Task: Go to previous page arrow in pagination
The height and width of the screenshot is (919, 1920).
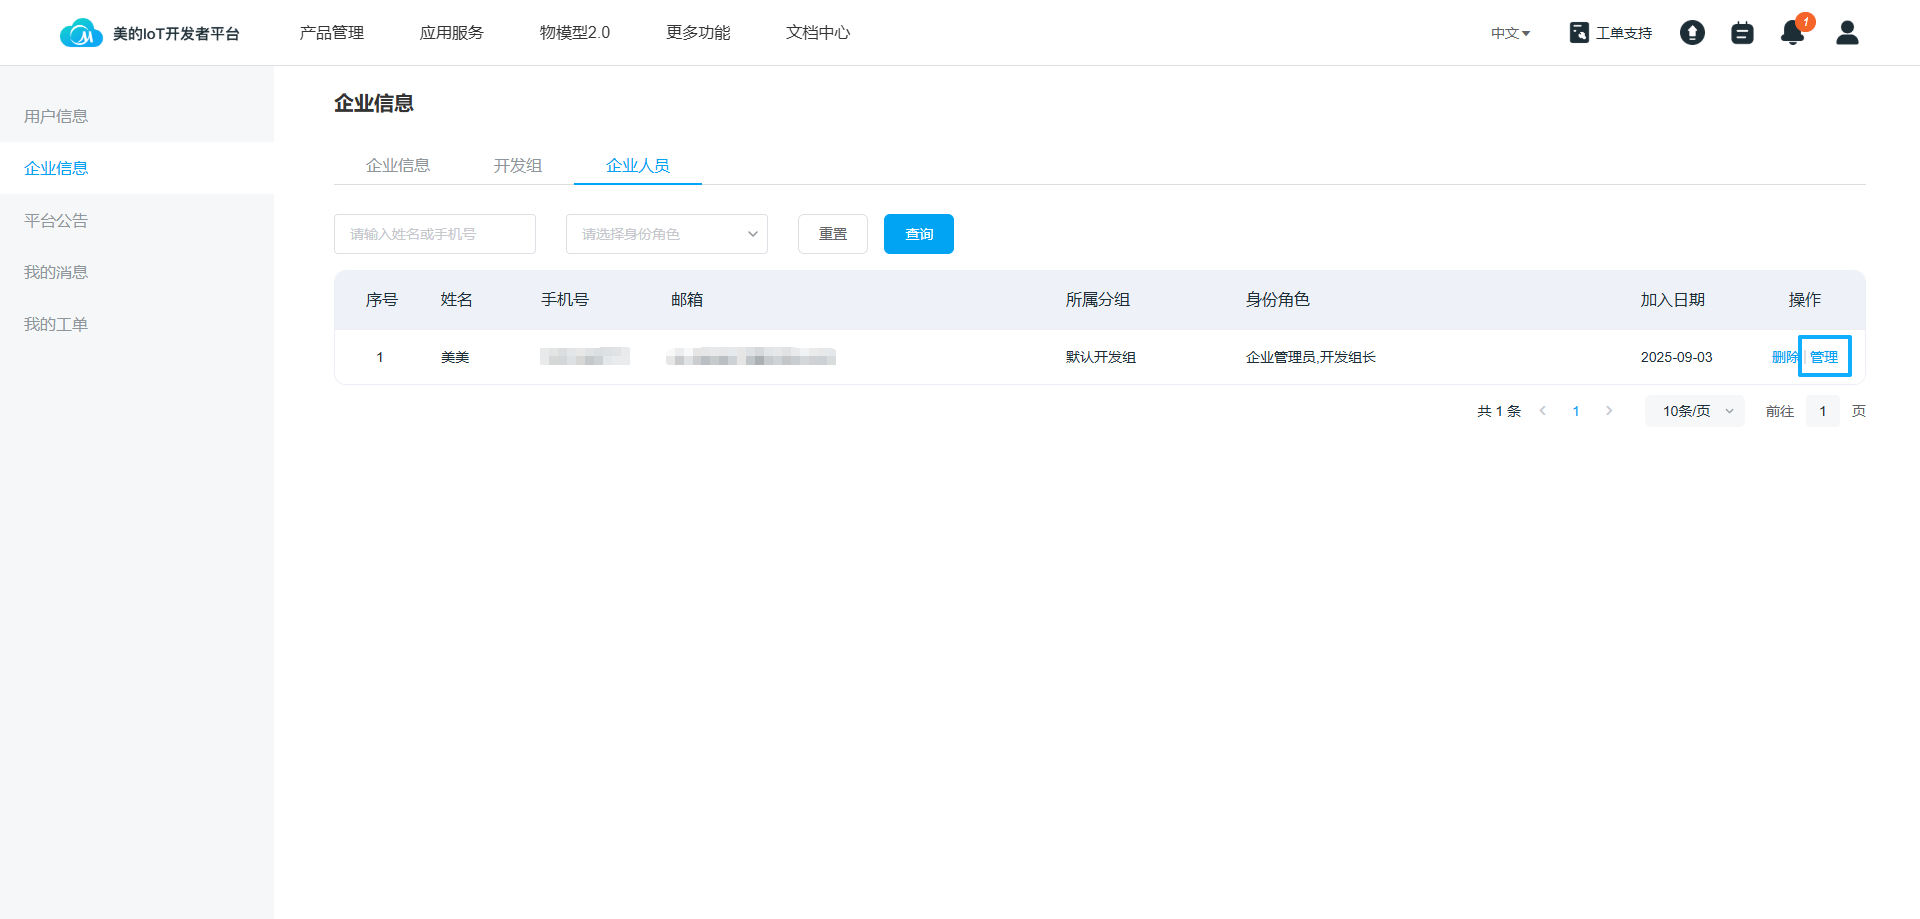Action: [1543, 411]
